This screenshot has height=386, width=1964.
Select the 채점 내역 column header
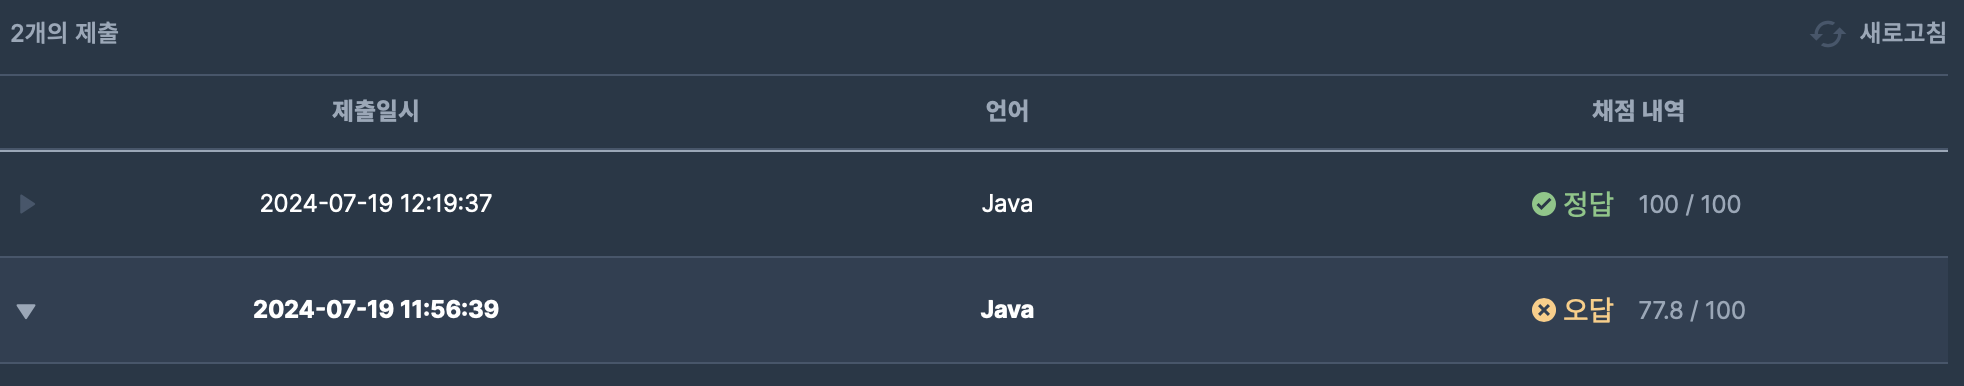pos(1638,111)
